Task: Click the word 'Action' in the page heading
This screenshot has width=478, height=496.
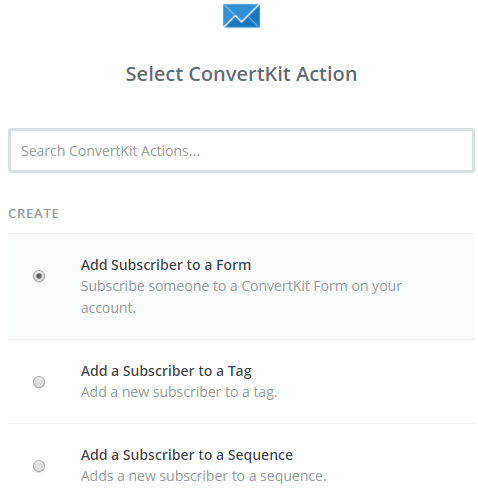Action: pos(327,74)
